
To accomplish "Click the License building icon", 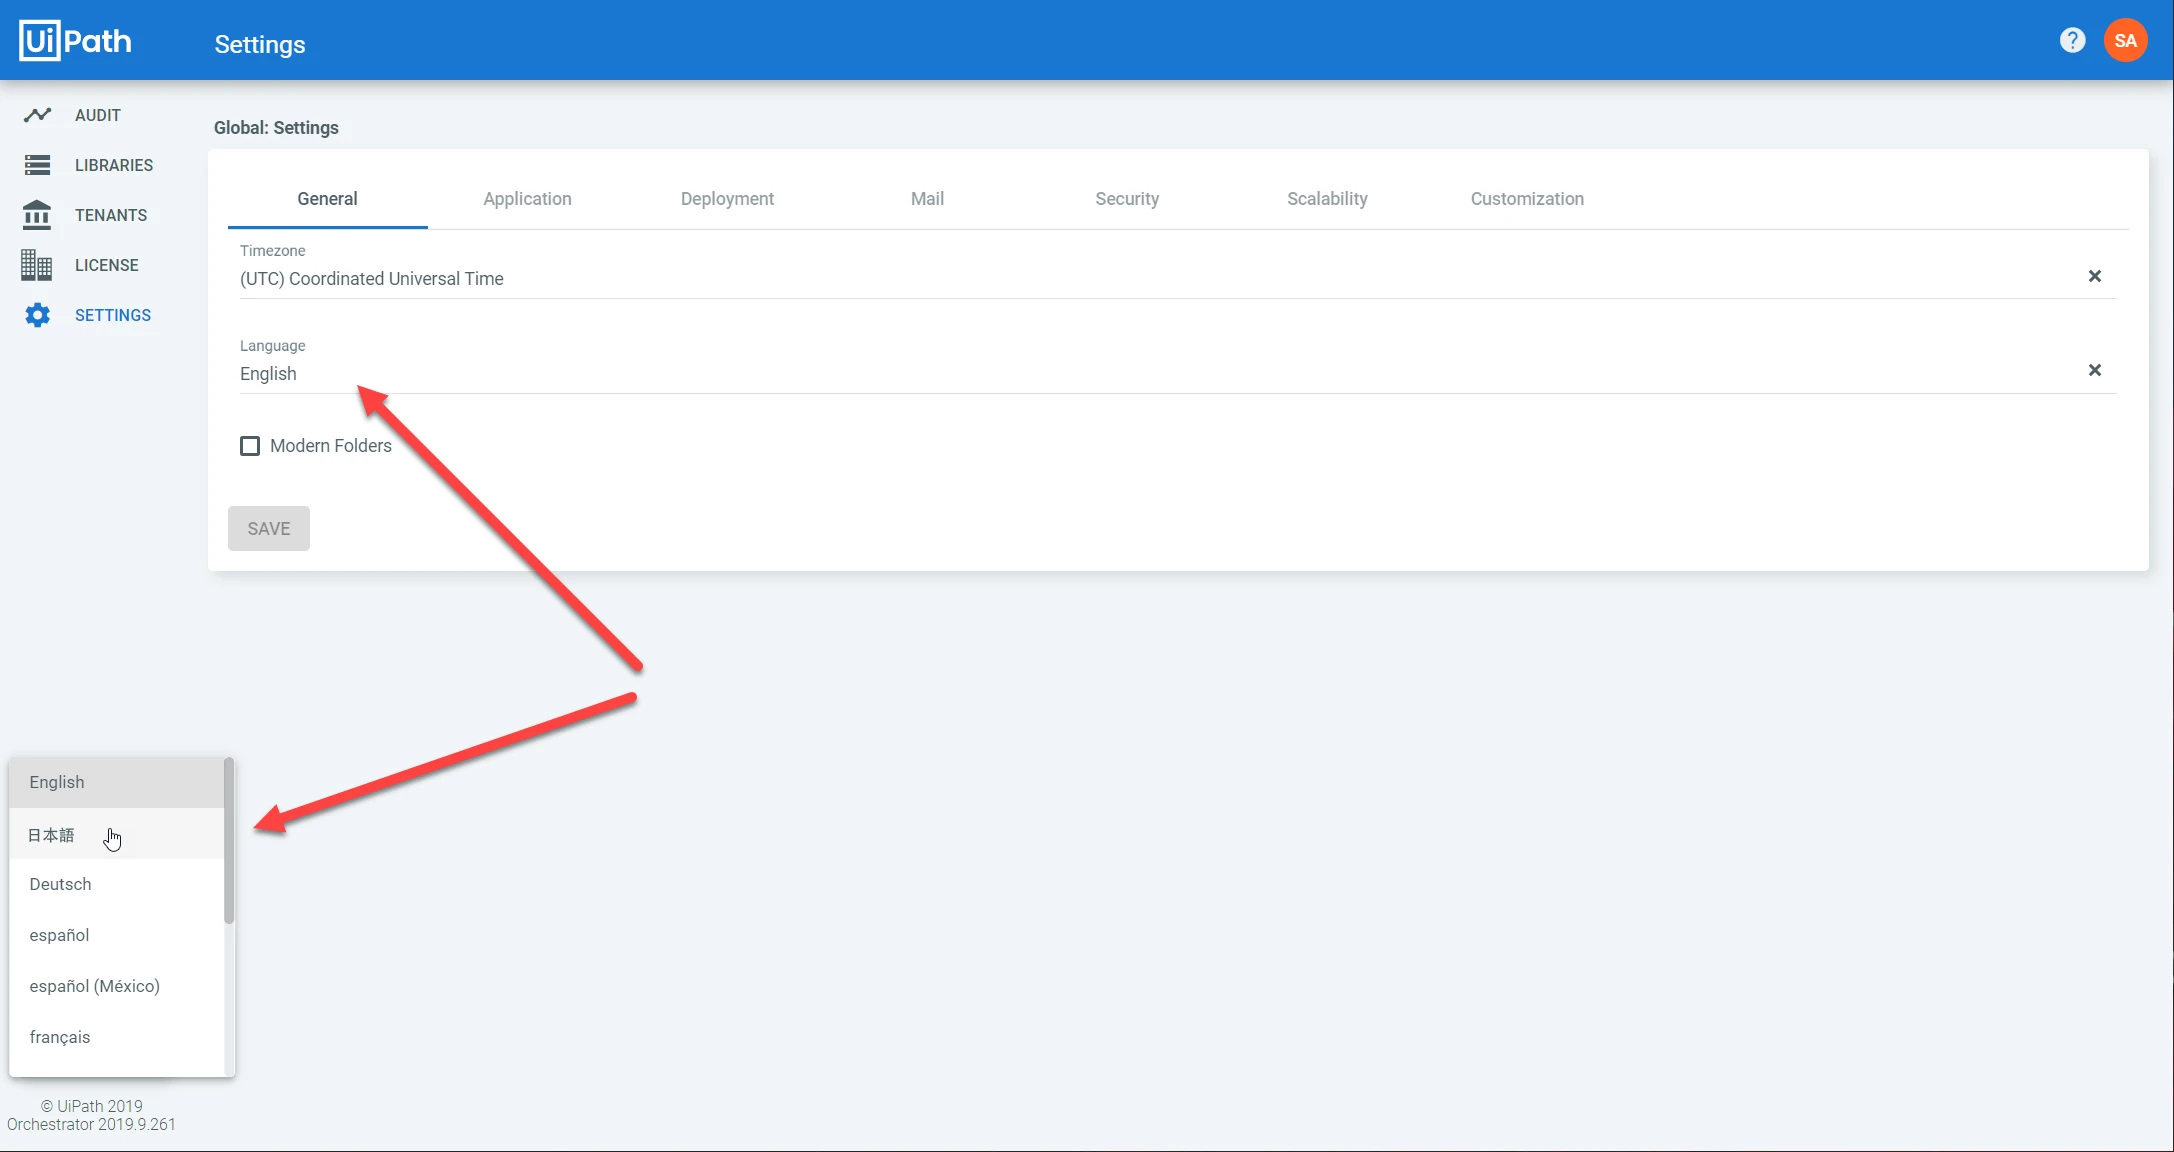I will [37, 265].
